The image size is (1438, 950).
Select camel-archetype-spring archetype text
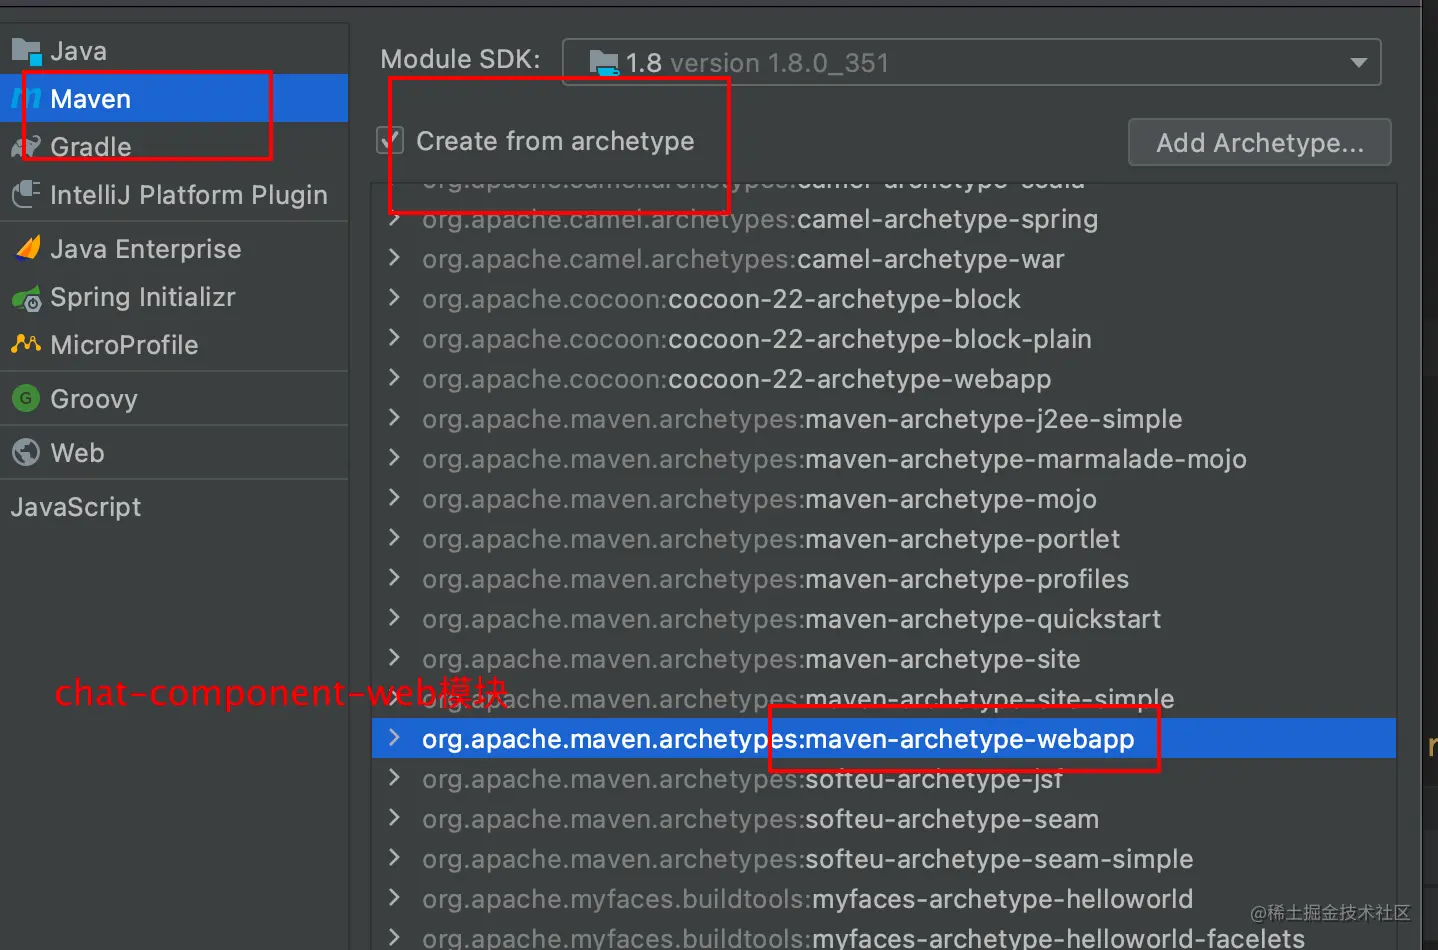click(760, 219)
